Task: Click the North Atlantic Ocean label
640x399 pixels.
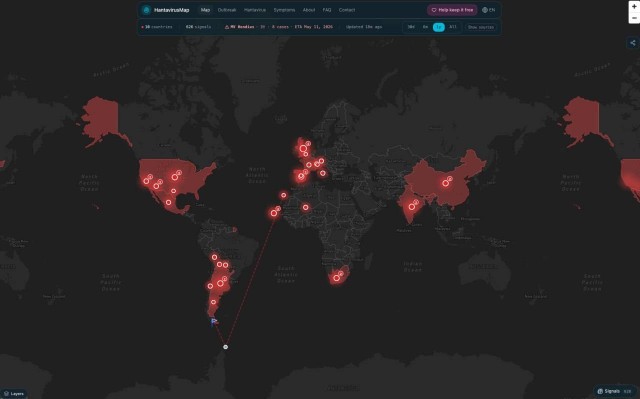Action: click(257, 175)
